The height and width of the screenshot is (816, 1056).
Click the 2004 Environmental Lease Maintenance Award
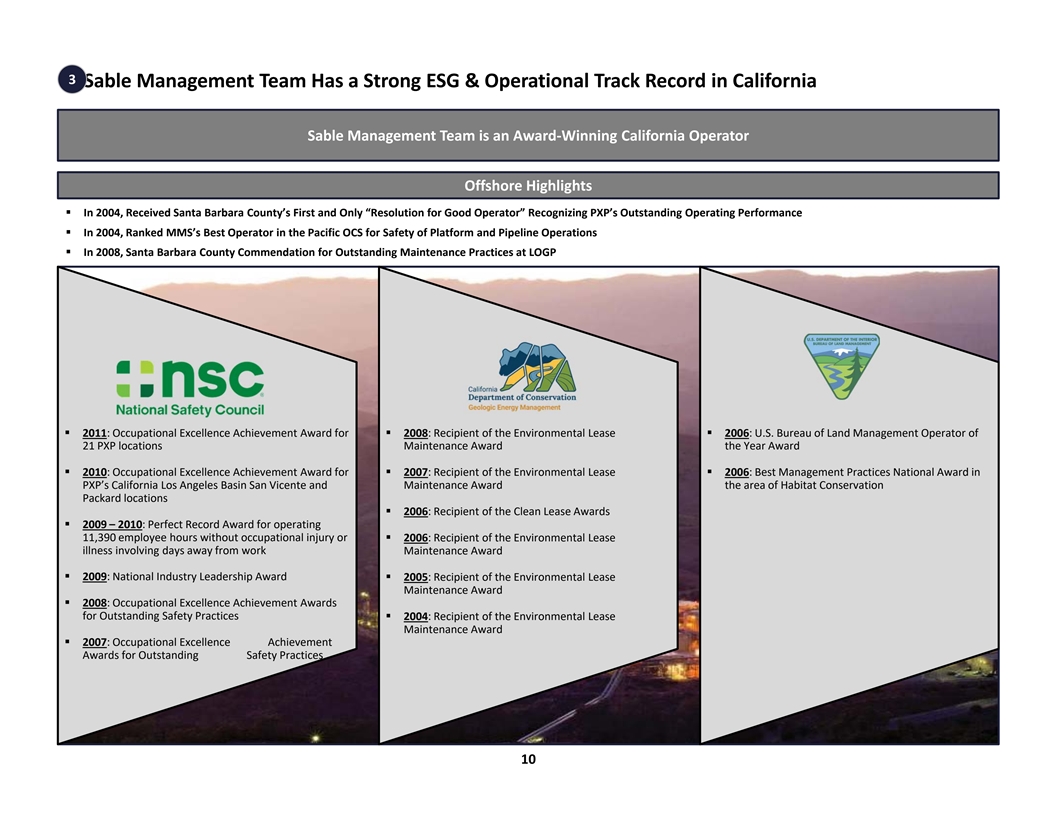[508, 622]
